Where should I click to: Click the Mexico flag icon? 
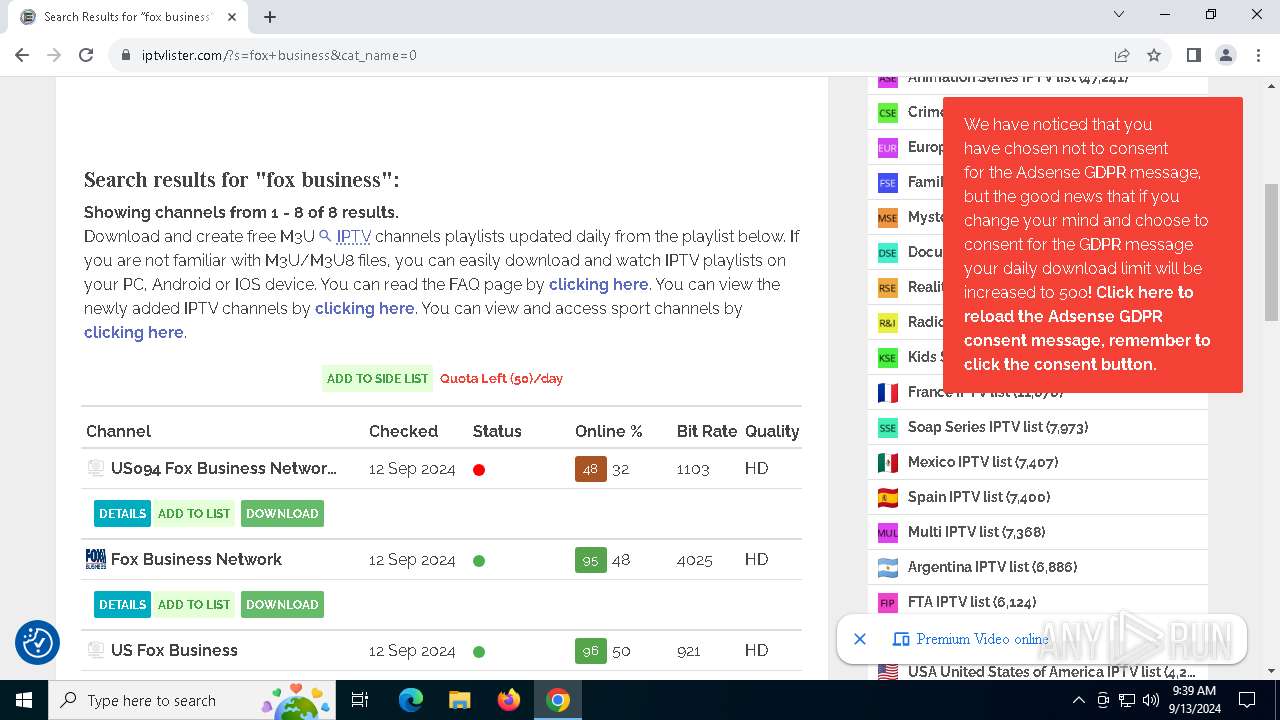(887, 463)
